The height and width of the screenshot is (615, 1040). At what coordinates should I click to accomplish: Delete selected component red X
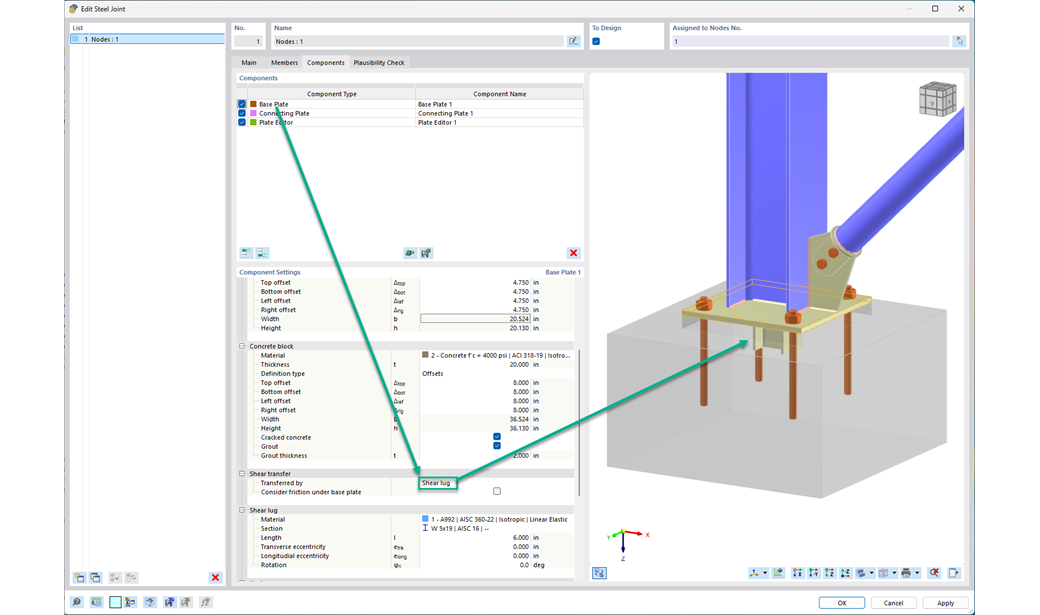574,253
